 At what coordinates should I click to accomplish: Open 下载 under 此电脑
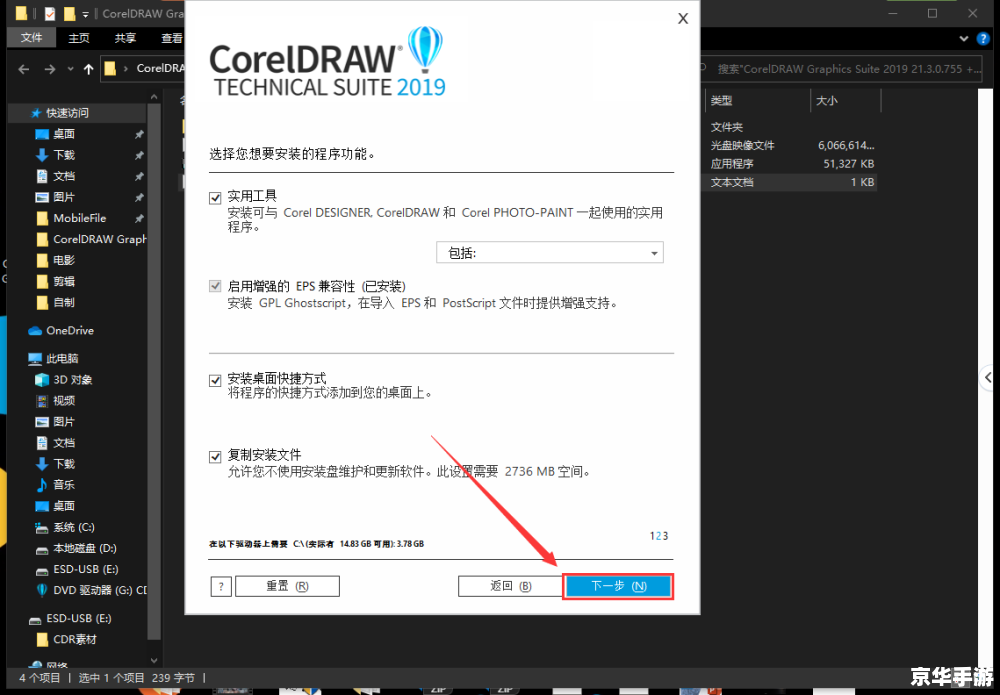click(x=64, y=464)
